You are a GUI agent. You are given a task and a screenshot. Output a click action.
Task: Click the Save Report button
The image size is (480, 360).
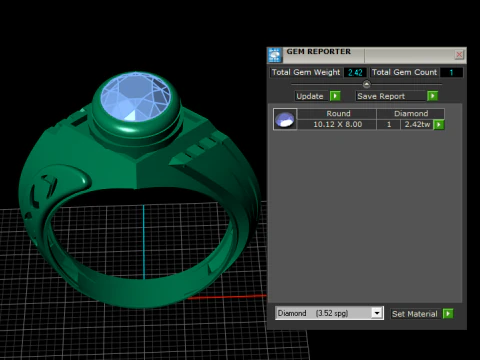(391, 96)
